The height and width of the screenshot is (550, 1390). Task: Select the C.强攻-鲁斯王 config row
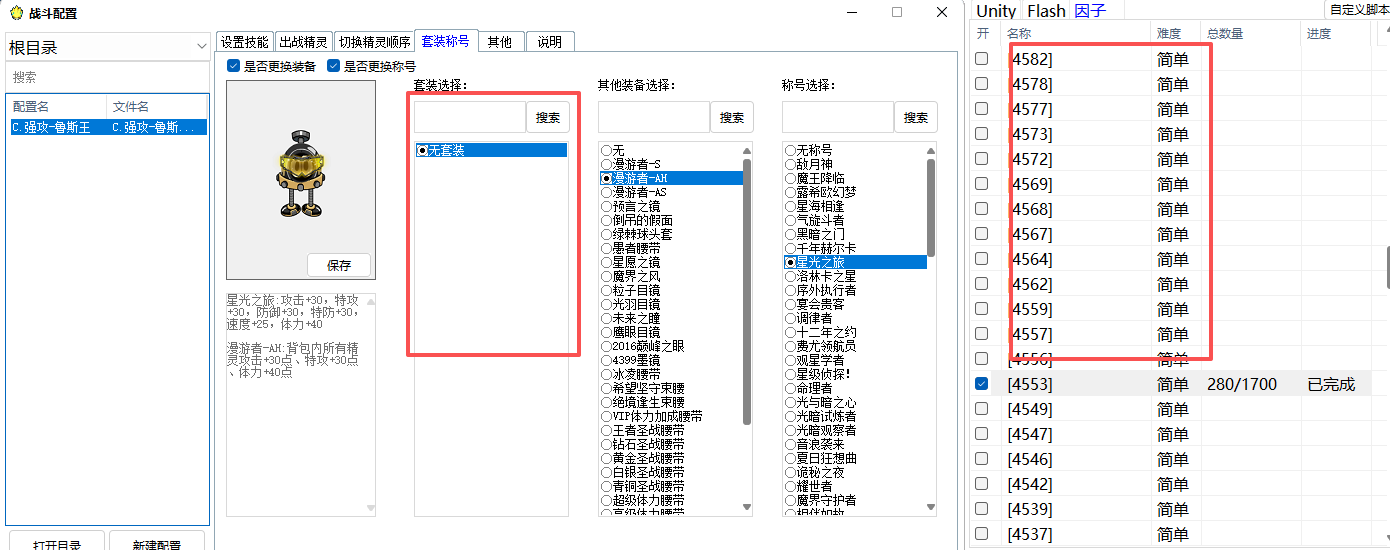pyautogui.click(x=107, y=127)
